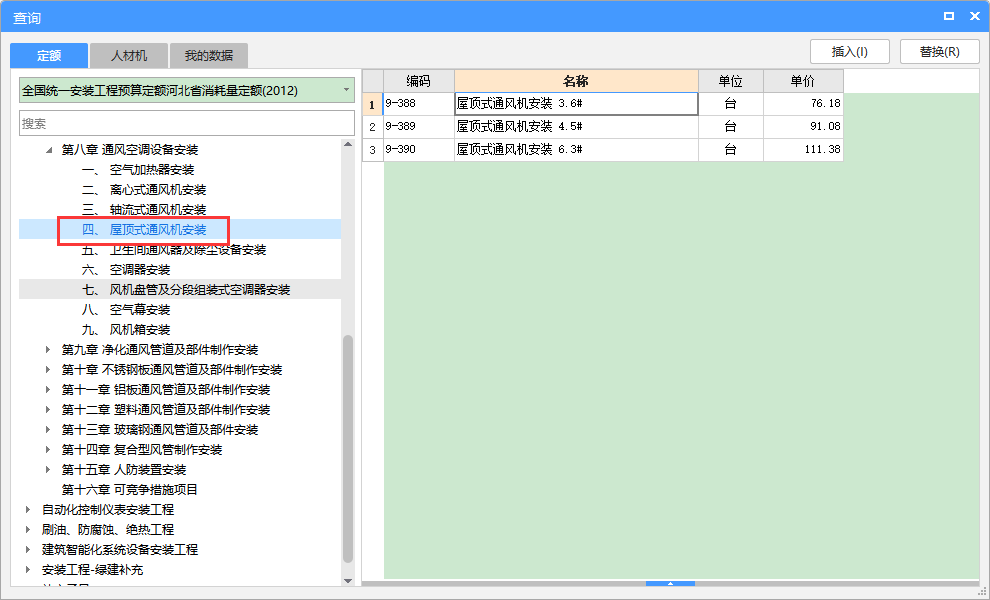Screen dimensions: 990x600
Task: Open the quota library dropdown 全国统一安装工程预算定额
Action: pyautogui.click(x=187, y=90)
